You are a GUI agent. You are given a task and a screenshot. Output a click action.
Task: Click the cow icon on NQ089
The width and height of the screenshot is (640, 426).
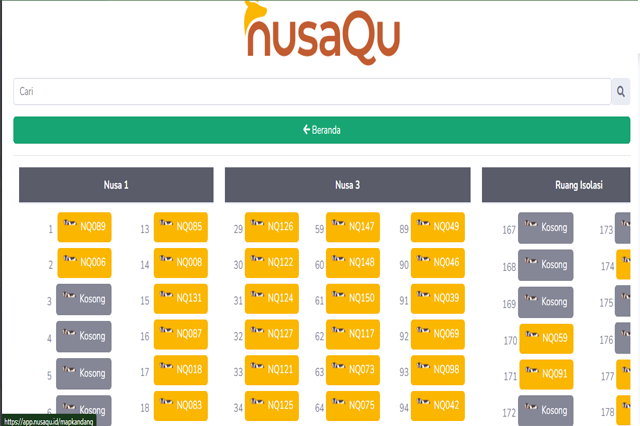(x=70, y=223)
